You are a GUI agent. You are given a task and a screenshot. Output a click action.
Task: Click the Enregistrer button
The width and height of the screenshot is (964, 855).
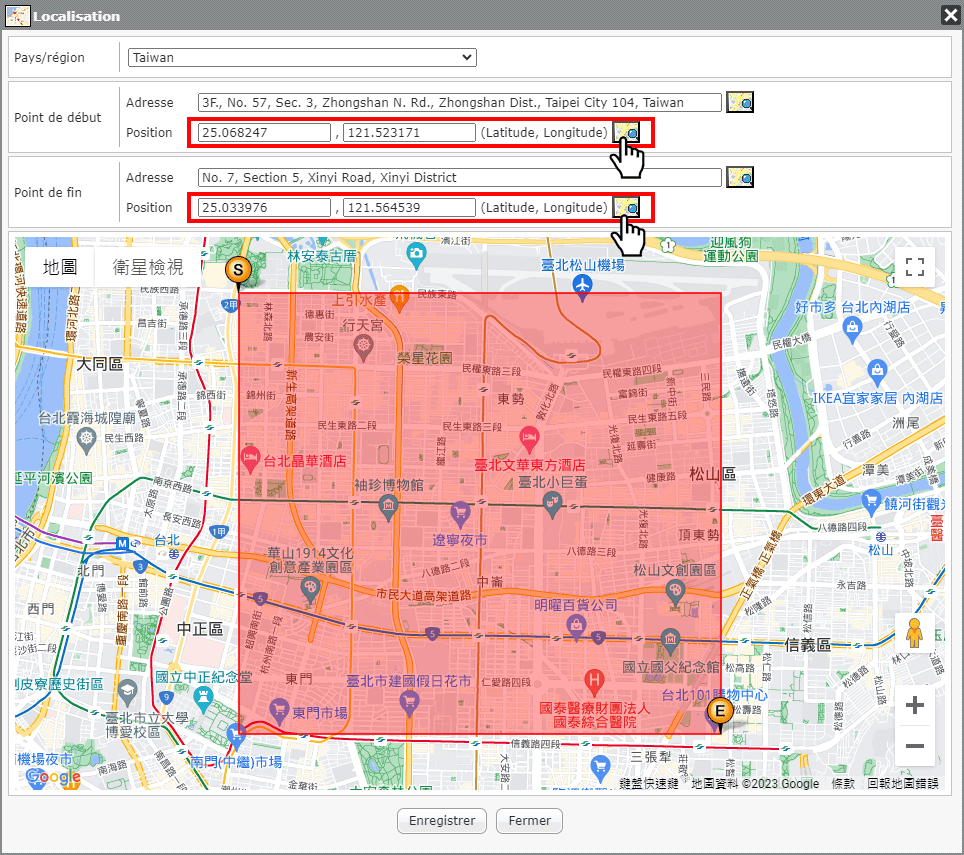tap(442, 821)
